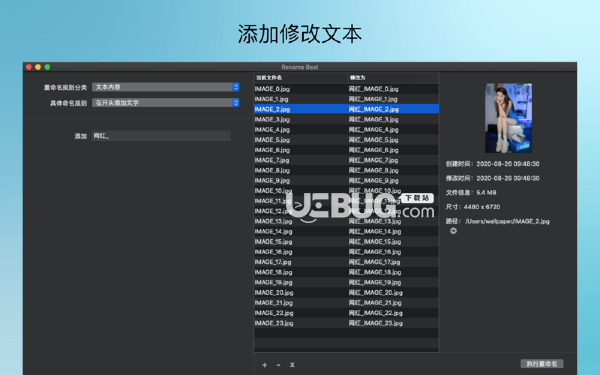Click the minus icon to remove file
Viewport: 600px width, 375px height.
click(278, 365)
